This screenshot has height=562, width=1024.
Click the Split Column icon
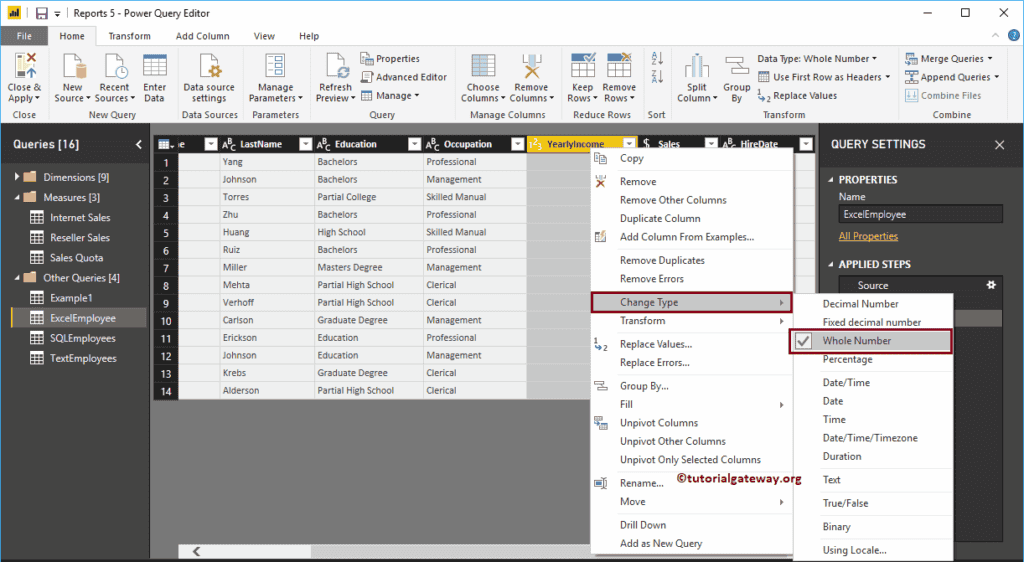[x=697, y=66]
